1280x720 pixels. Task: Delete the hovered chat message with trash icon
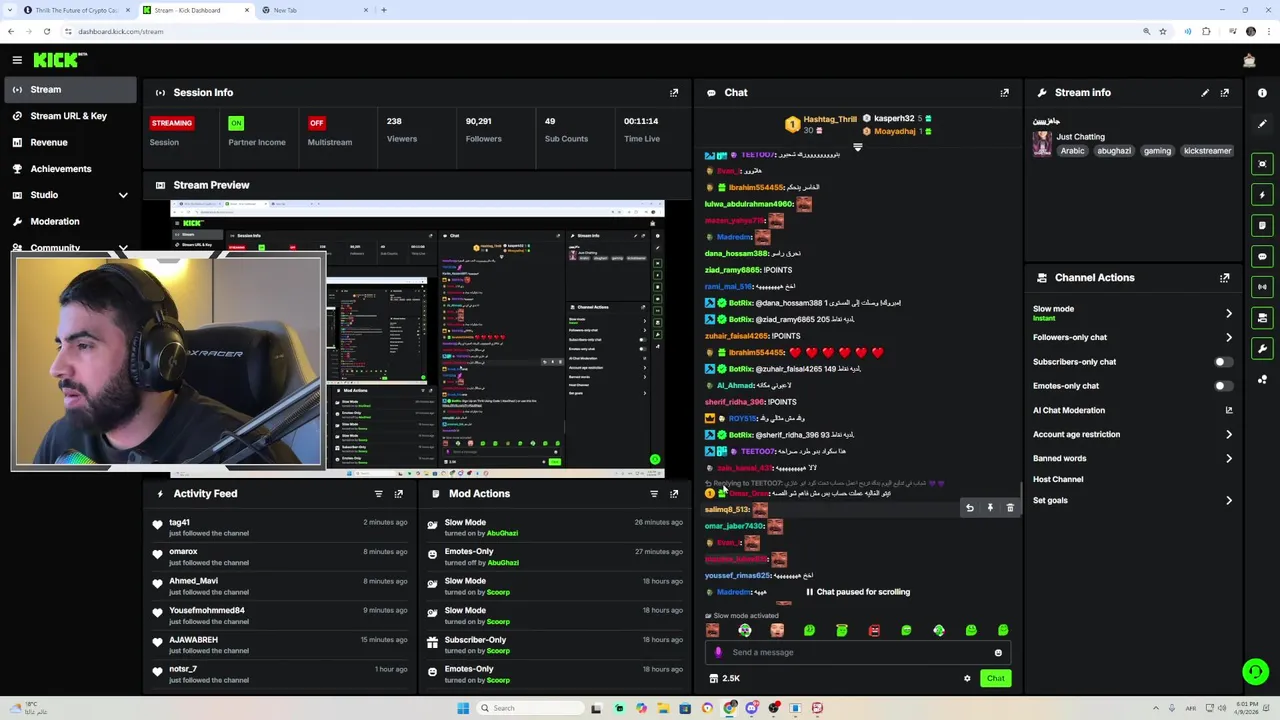[1010, 508]
